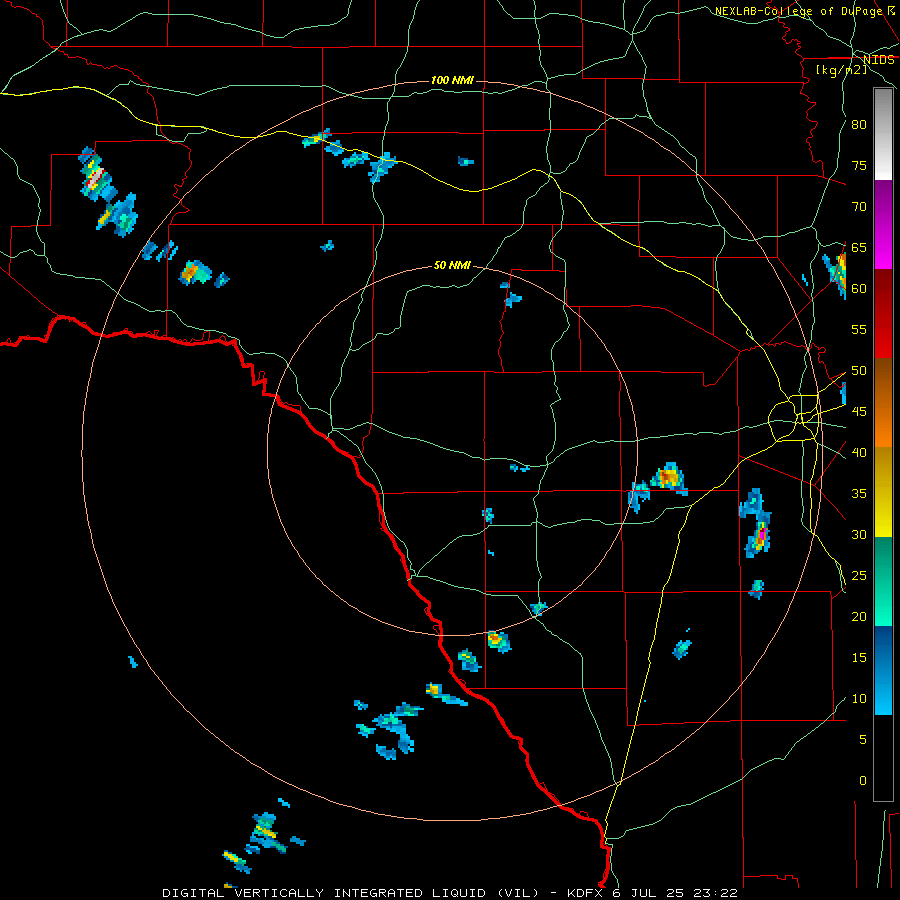Click the white-core storm cell in upper left
The image size is (900, 900).
pos(96,175)
